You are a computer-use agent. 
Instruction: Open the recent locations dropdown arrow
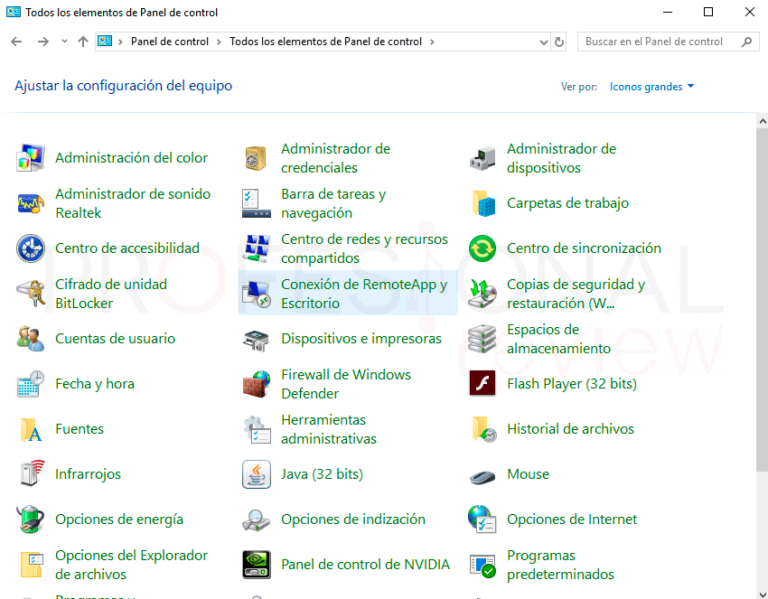coord(64,42)
